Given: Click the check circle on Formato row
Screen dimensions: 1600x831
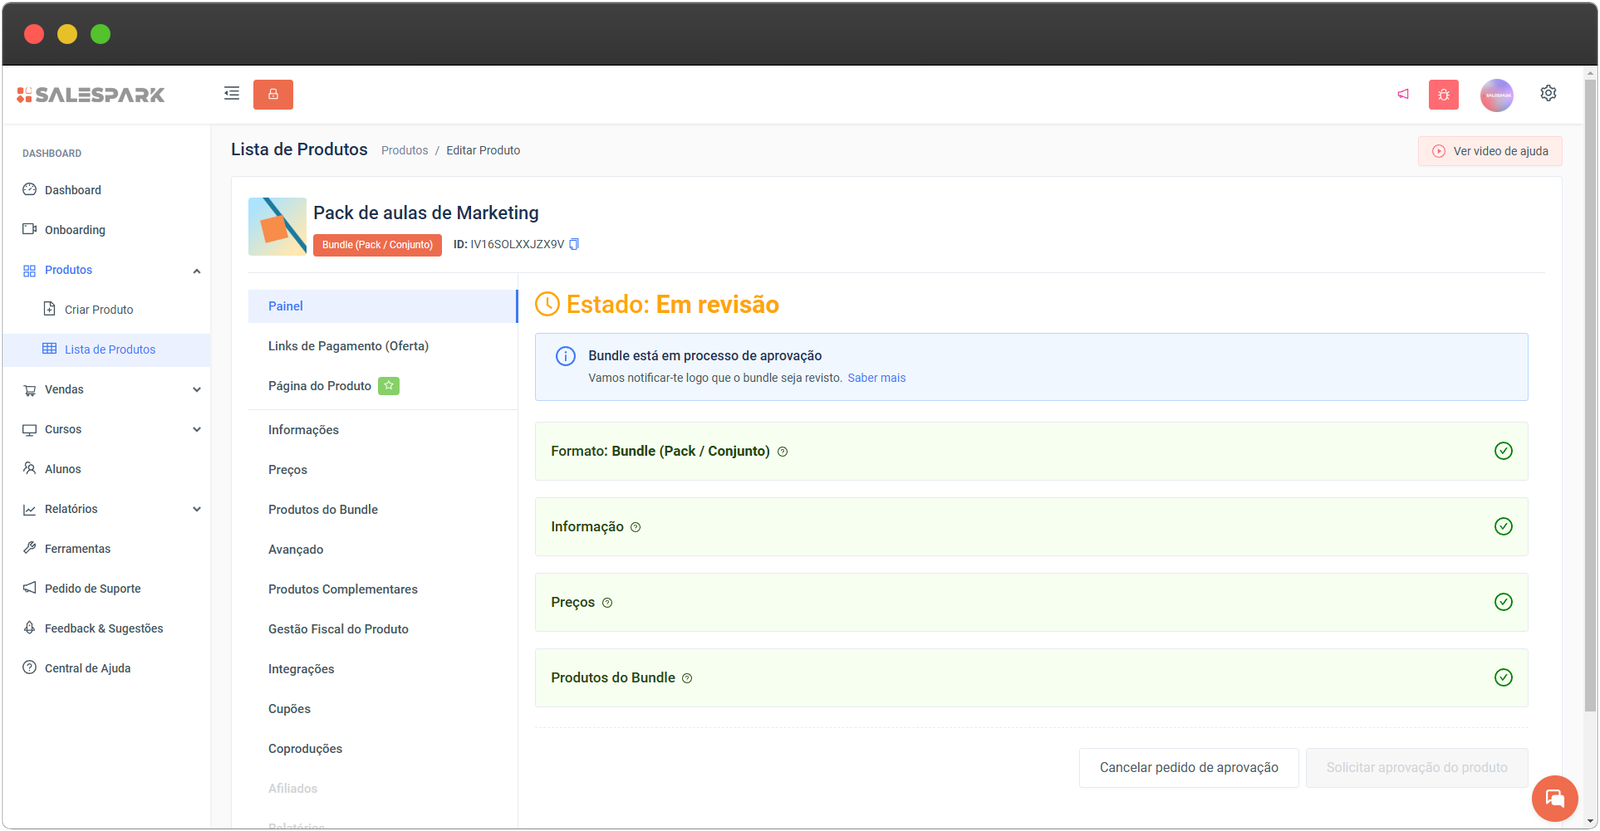Looking at the screenshot, I should 1503,451.
